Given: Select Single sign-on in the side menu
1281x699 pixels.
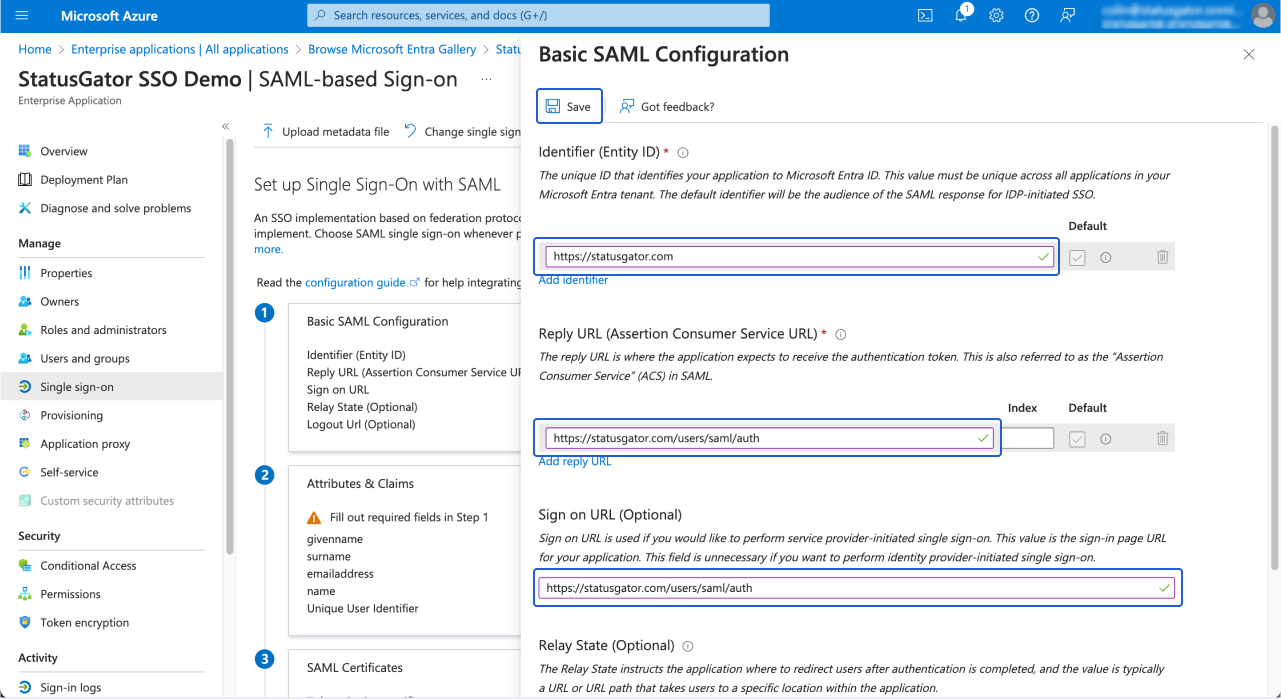Looking at the screenshot, I should 112,387.
